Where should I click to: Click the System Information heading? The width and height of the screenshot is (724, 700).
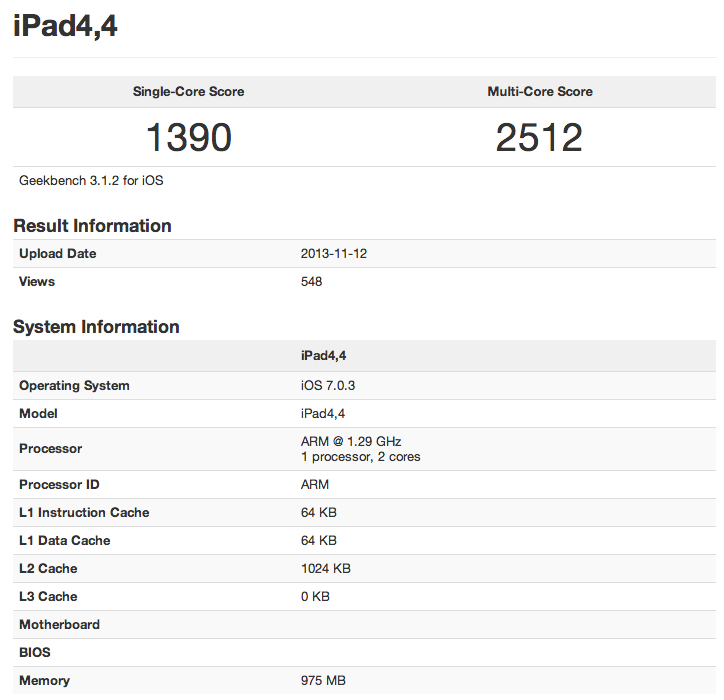[96, 327]
